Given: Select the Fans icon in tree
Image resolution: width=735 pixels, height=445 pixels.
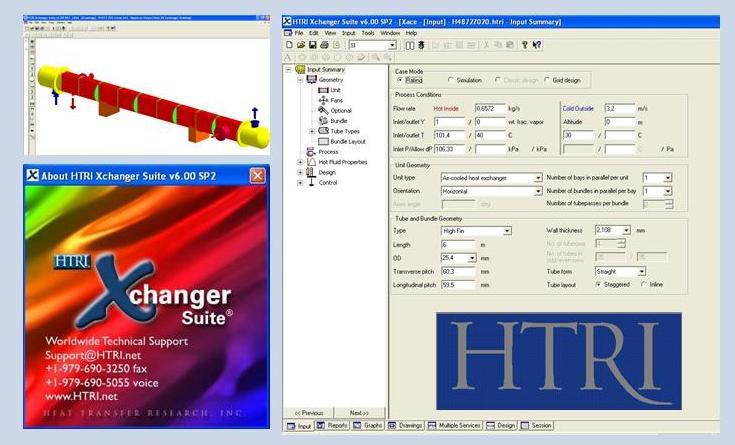Looking at the screenshot, I should click(x=323, y=100).
